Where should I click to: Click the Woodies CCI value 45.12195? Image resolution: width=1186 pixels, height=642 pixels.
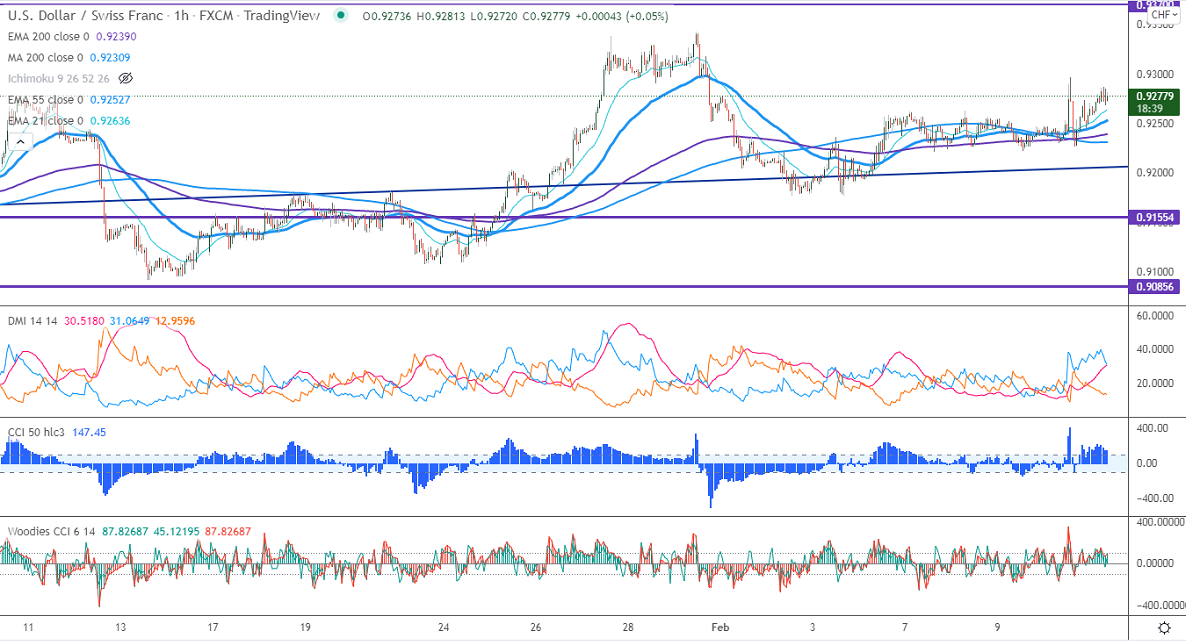pos(176,532)
